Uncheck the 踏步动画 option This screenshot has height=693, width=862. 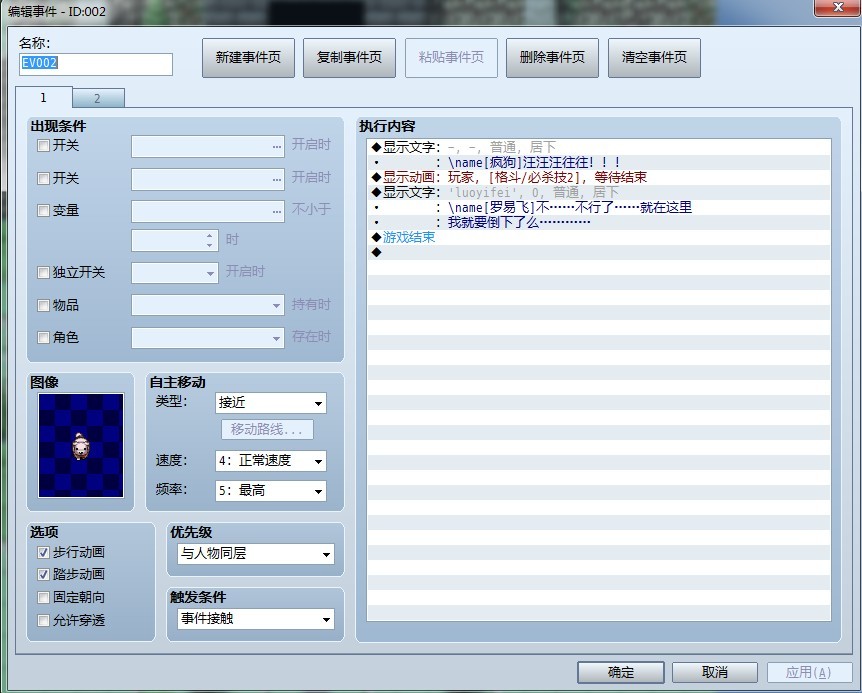(43, 574)
